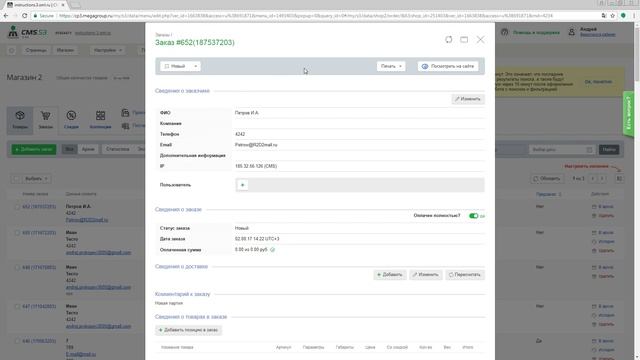640x360 pixels.
Task: Click Удалить for order 652
Action: pyautogui.click(x=603, y=216)
